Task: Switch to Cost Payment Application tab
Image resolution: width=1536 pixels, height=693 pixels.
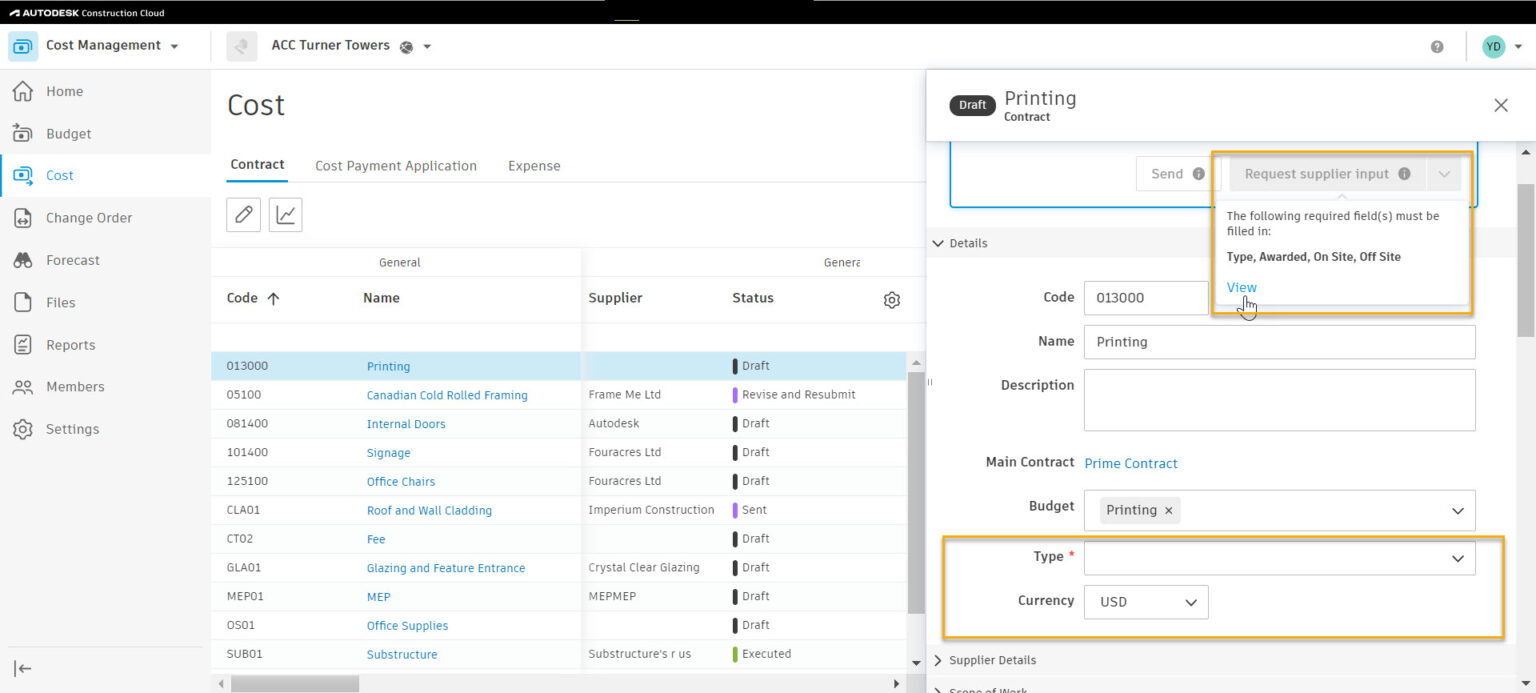Action: pos(396,166)
